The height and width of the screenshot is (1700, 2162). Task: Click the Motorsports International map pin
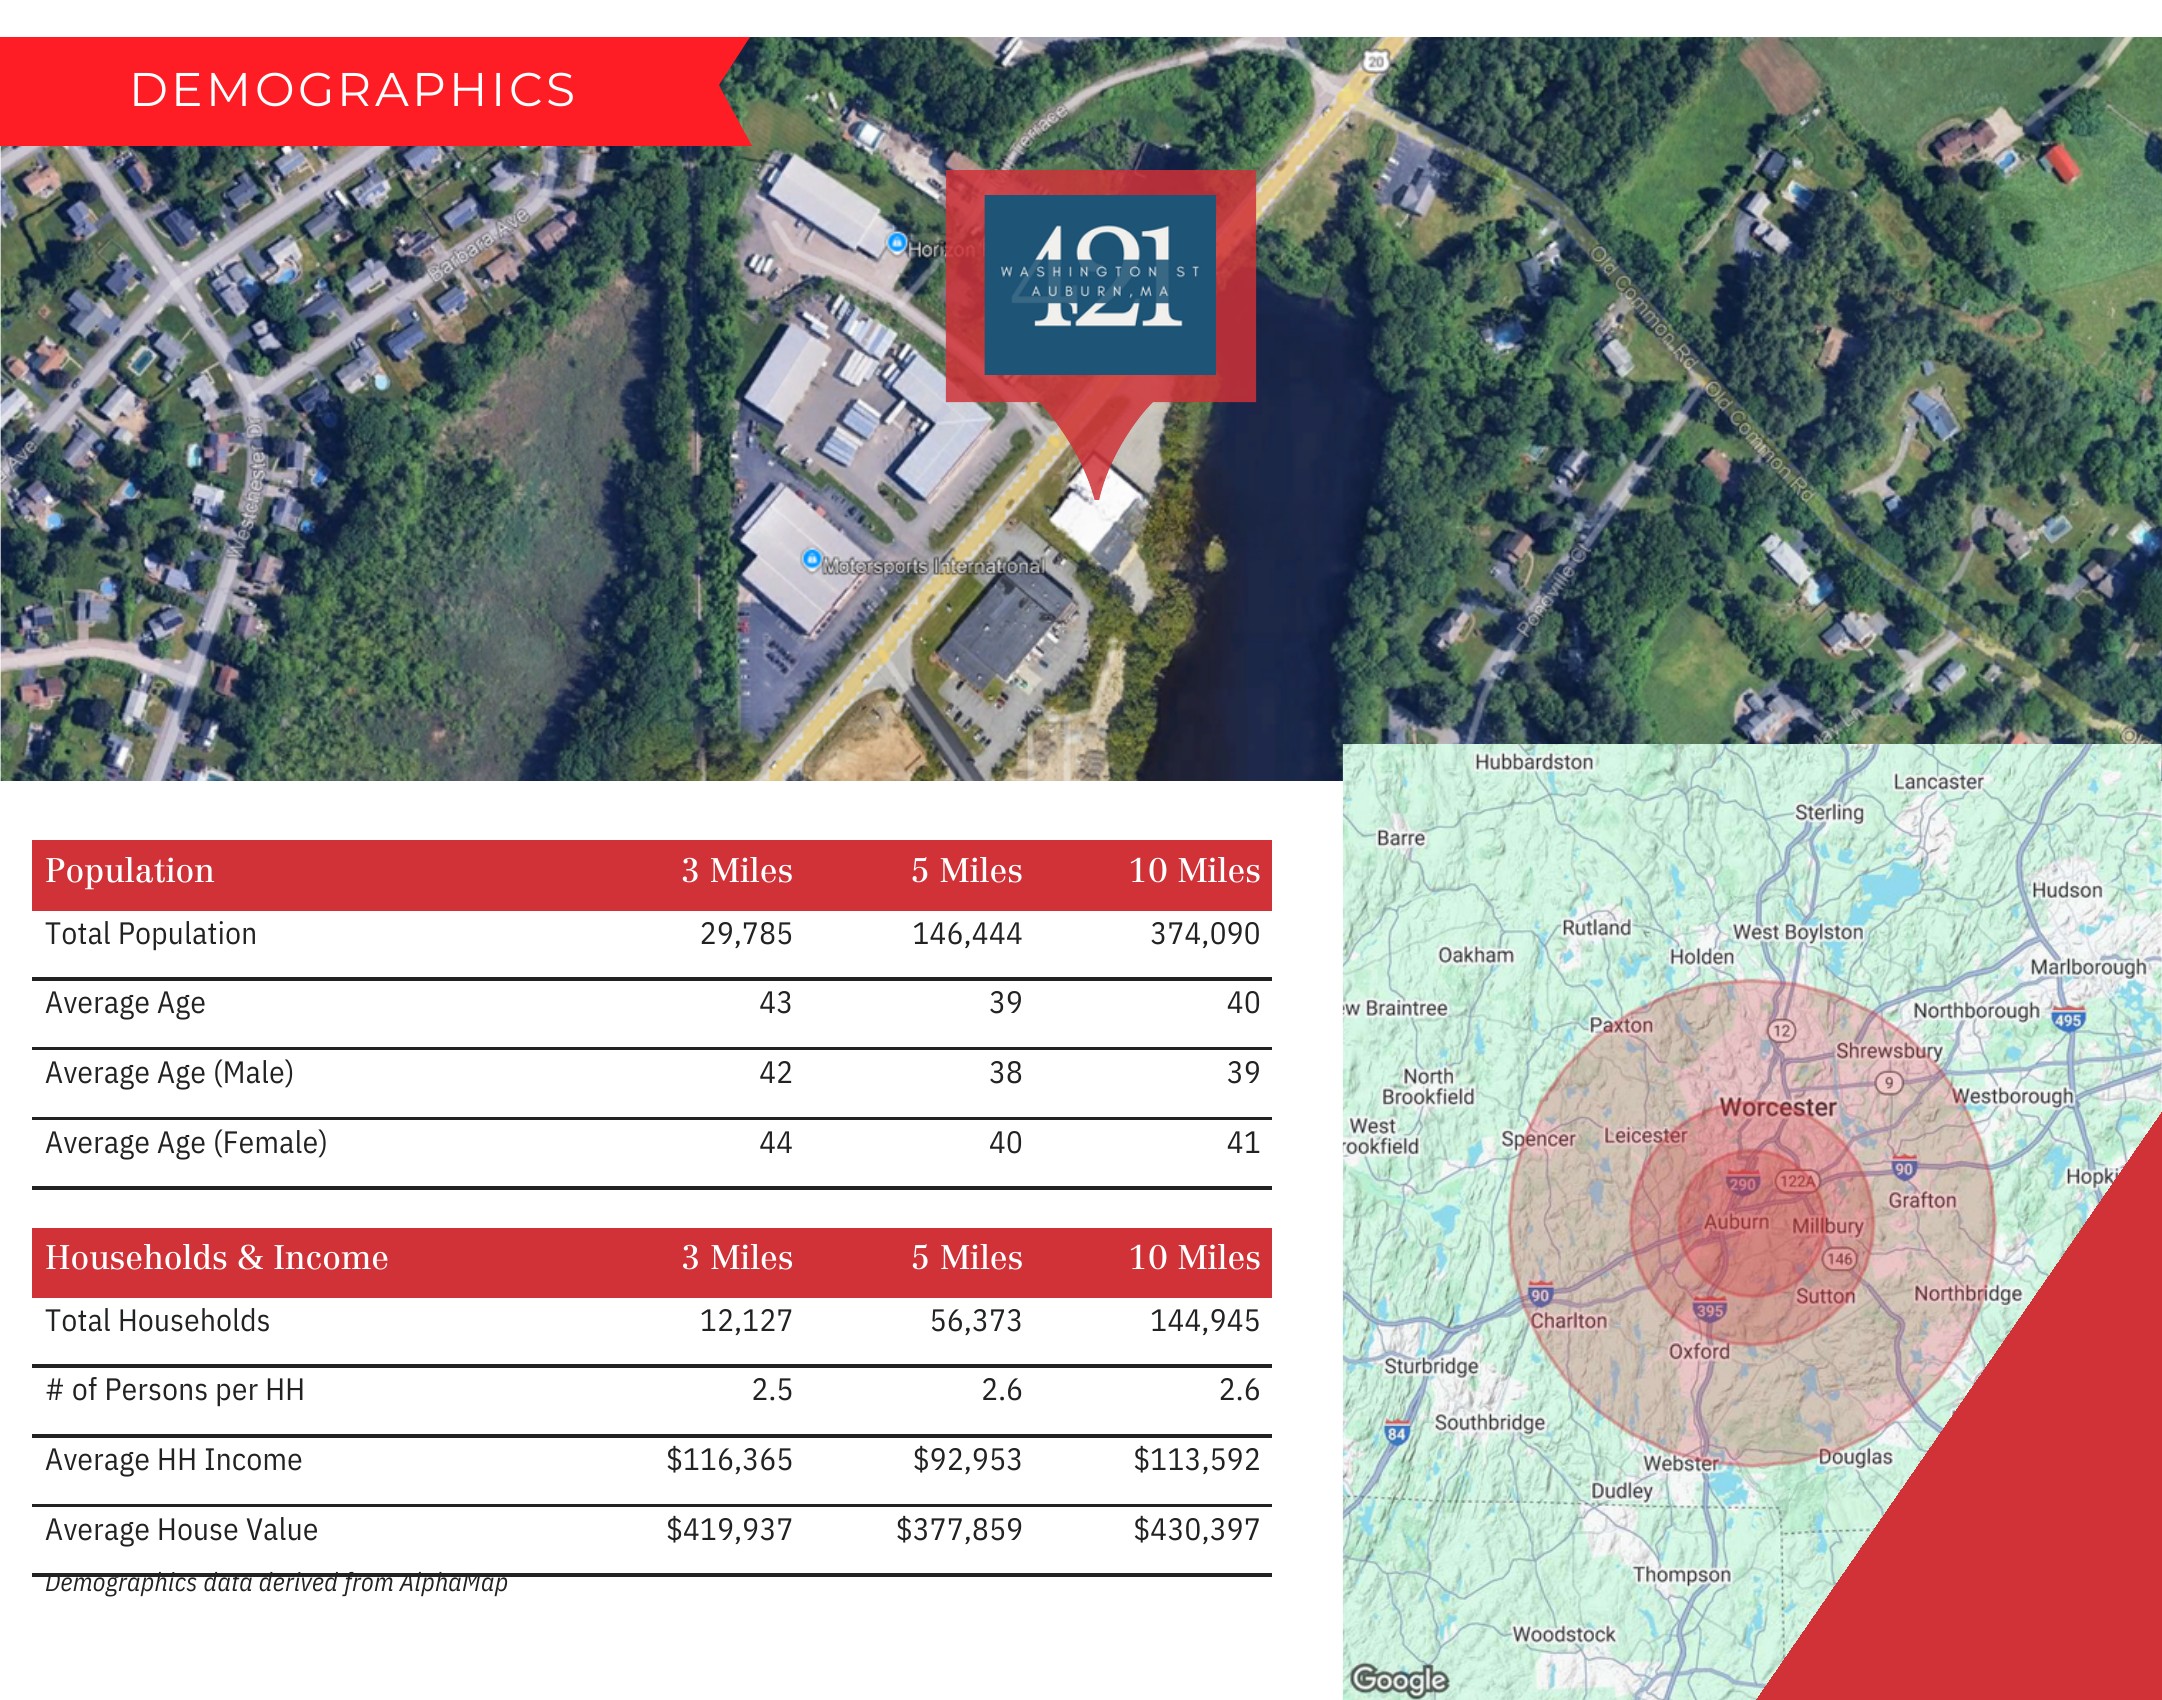812,560
